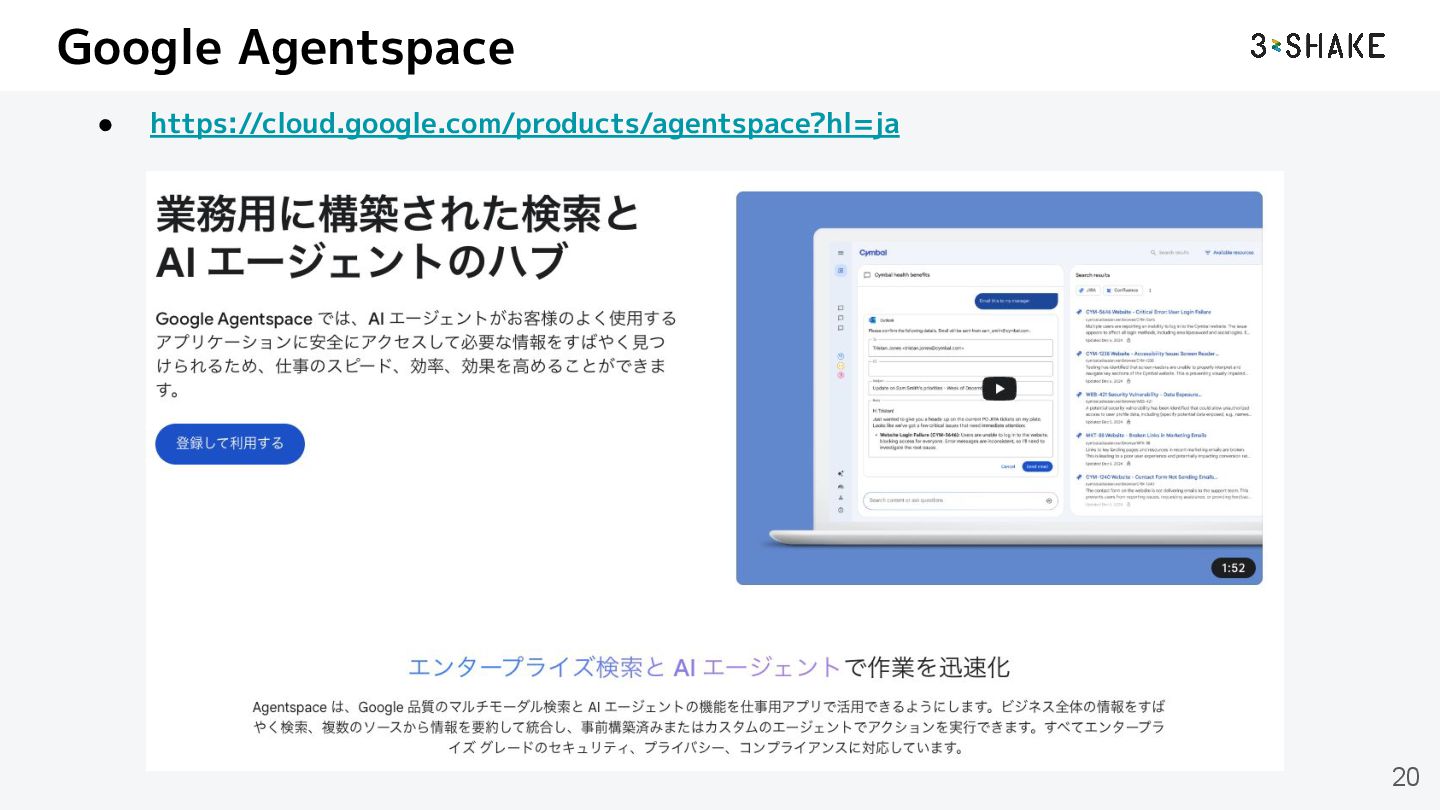1440x810 pixels.
Task: Open the Available resources filter
Action: [x=1230, y=253]
